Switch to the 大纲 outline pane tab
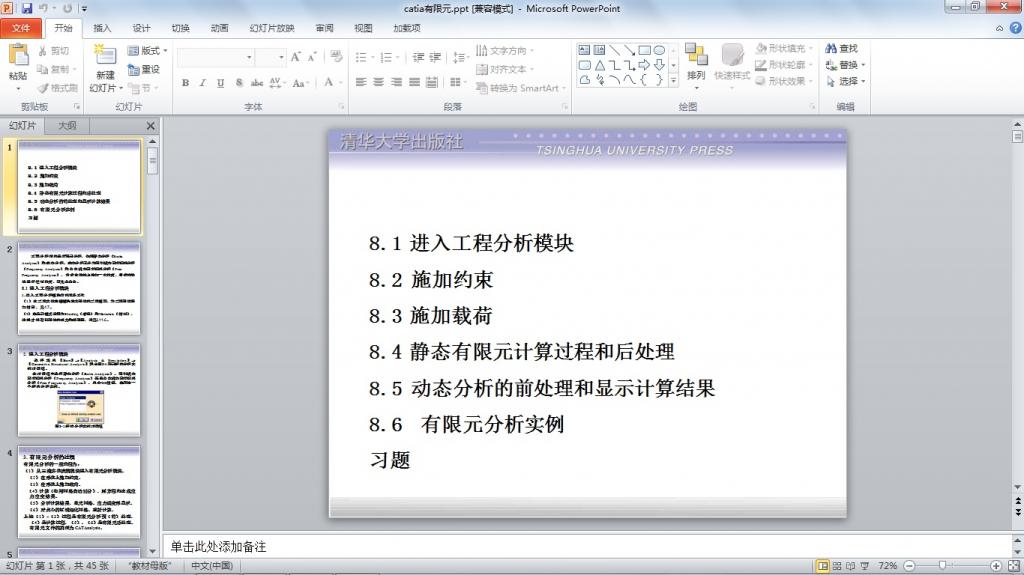This screenshot has width=1024, height=575. [67, 125]
